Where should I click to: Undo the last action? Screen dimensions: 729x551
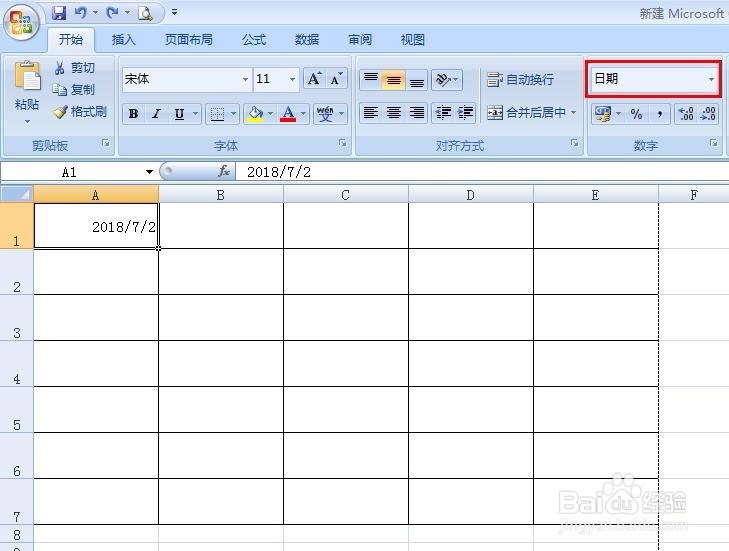click(81, 13)
